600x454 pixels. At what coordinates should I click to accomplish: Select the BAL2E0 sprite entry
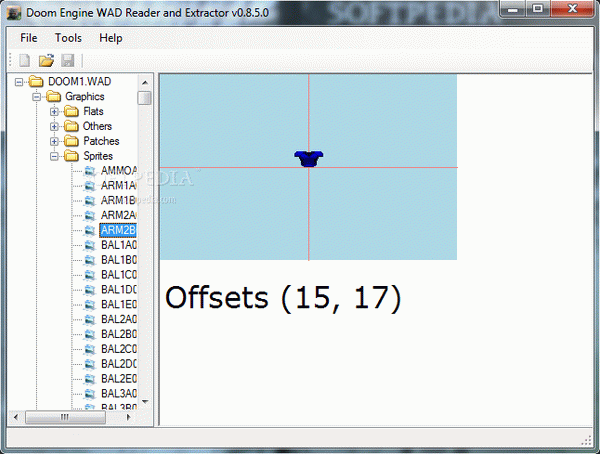click(x=119, y=379)
